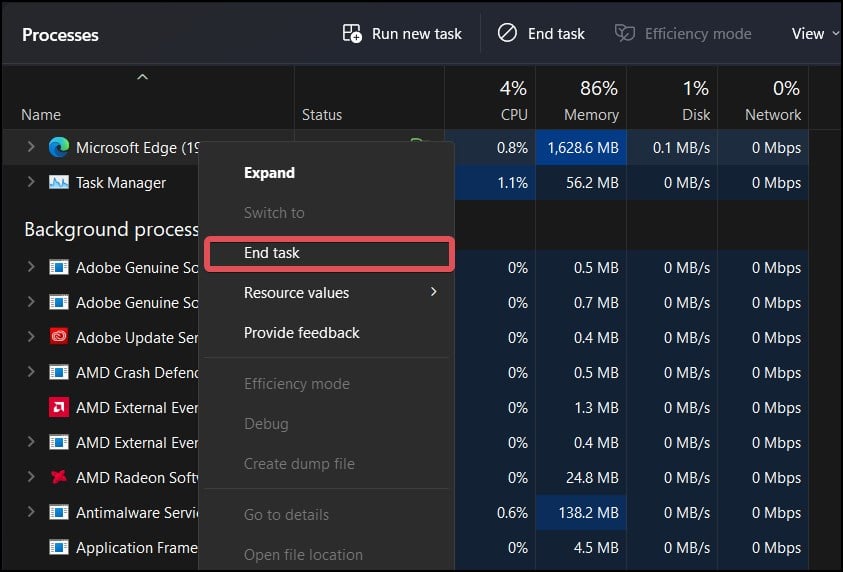This screenshot has height=572, width=843.
Task: Click the toolbar End task button
Action: click(541, 33)
